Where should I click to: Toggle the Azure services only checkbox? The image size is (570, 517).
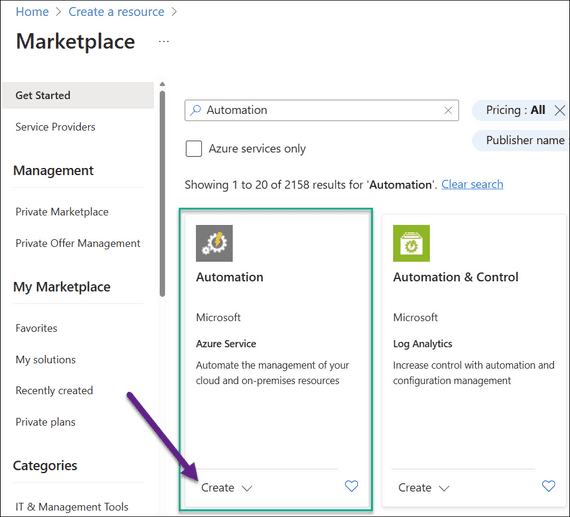193,149
